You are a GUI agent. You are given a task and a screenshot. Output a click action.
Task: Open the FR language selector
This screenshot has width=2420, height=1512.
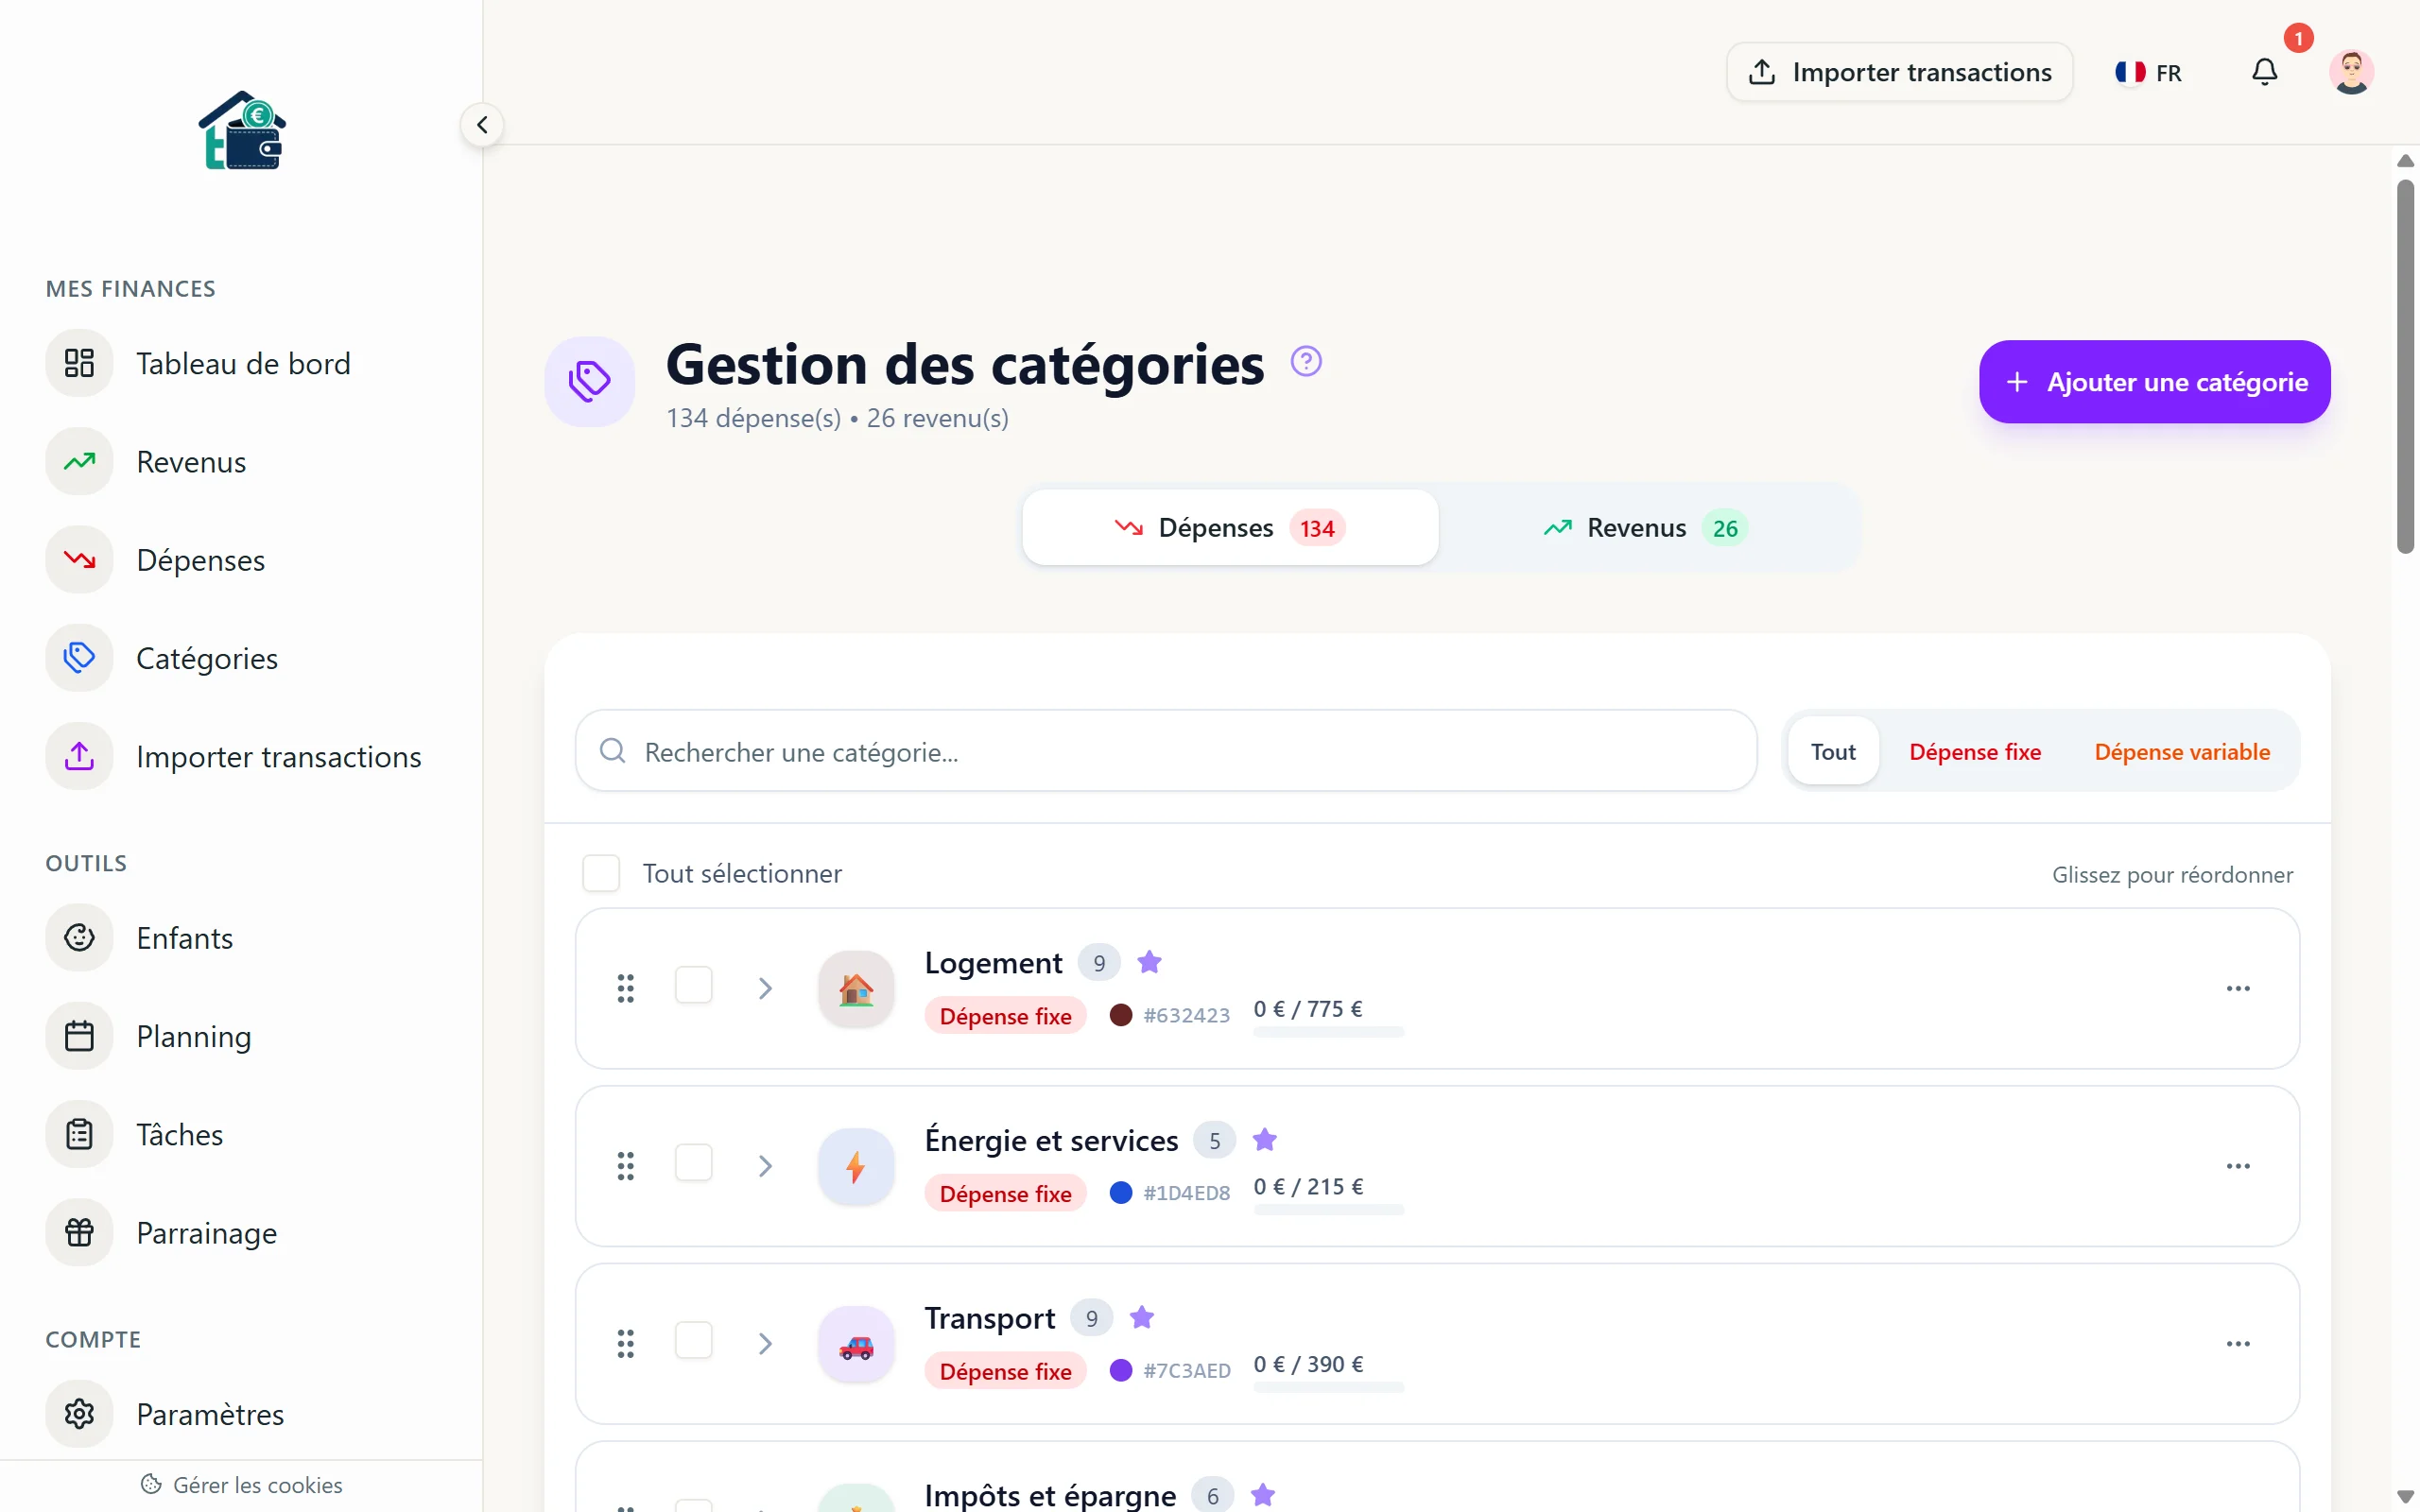[2148, 72]
